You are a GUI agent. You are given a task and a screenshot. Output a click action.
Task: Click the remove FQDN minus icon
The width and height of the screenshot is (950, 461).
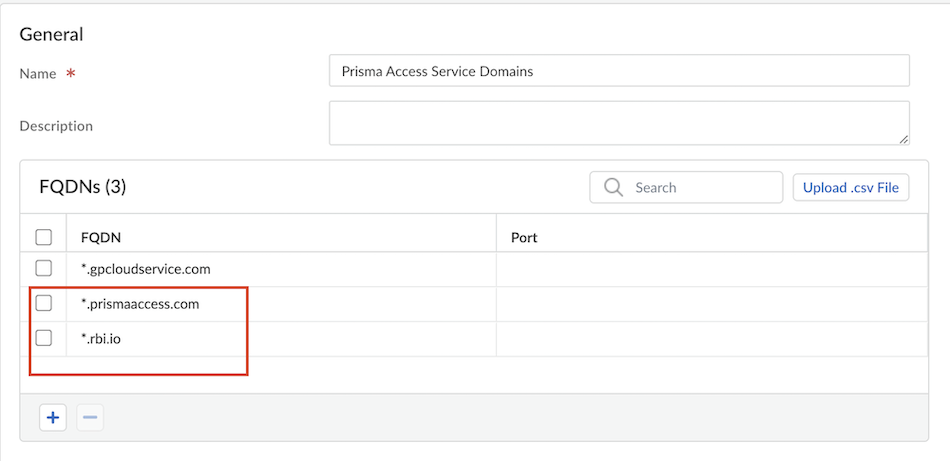(90, 418)
